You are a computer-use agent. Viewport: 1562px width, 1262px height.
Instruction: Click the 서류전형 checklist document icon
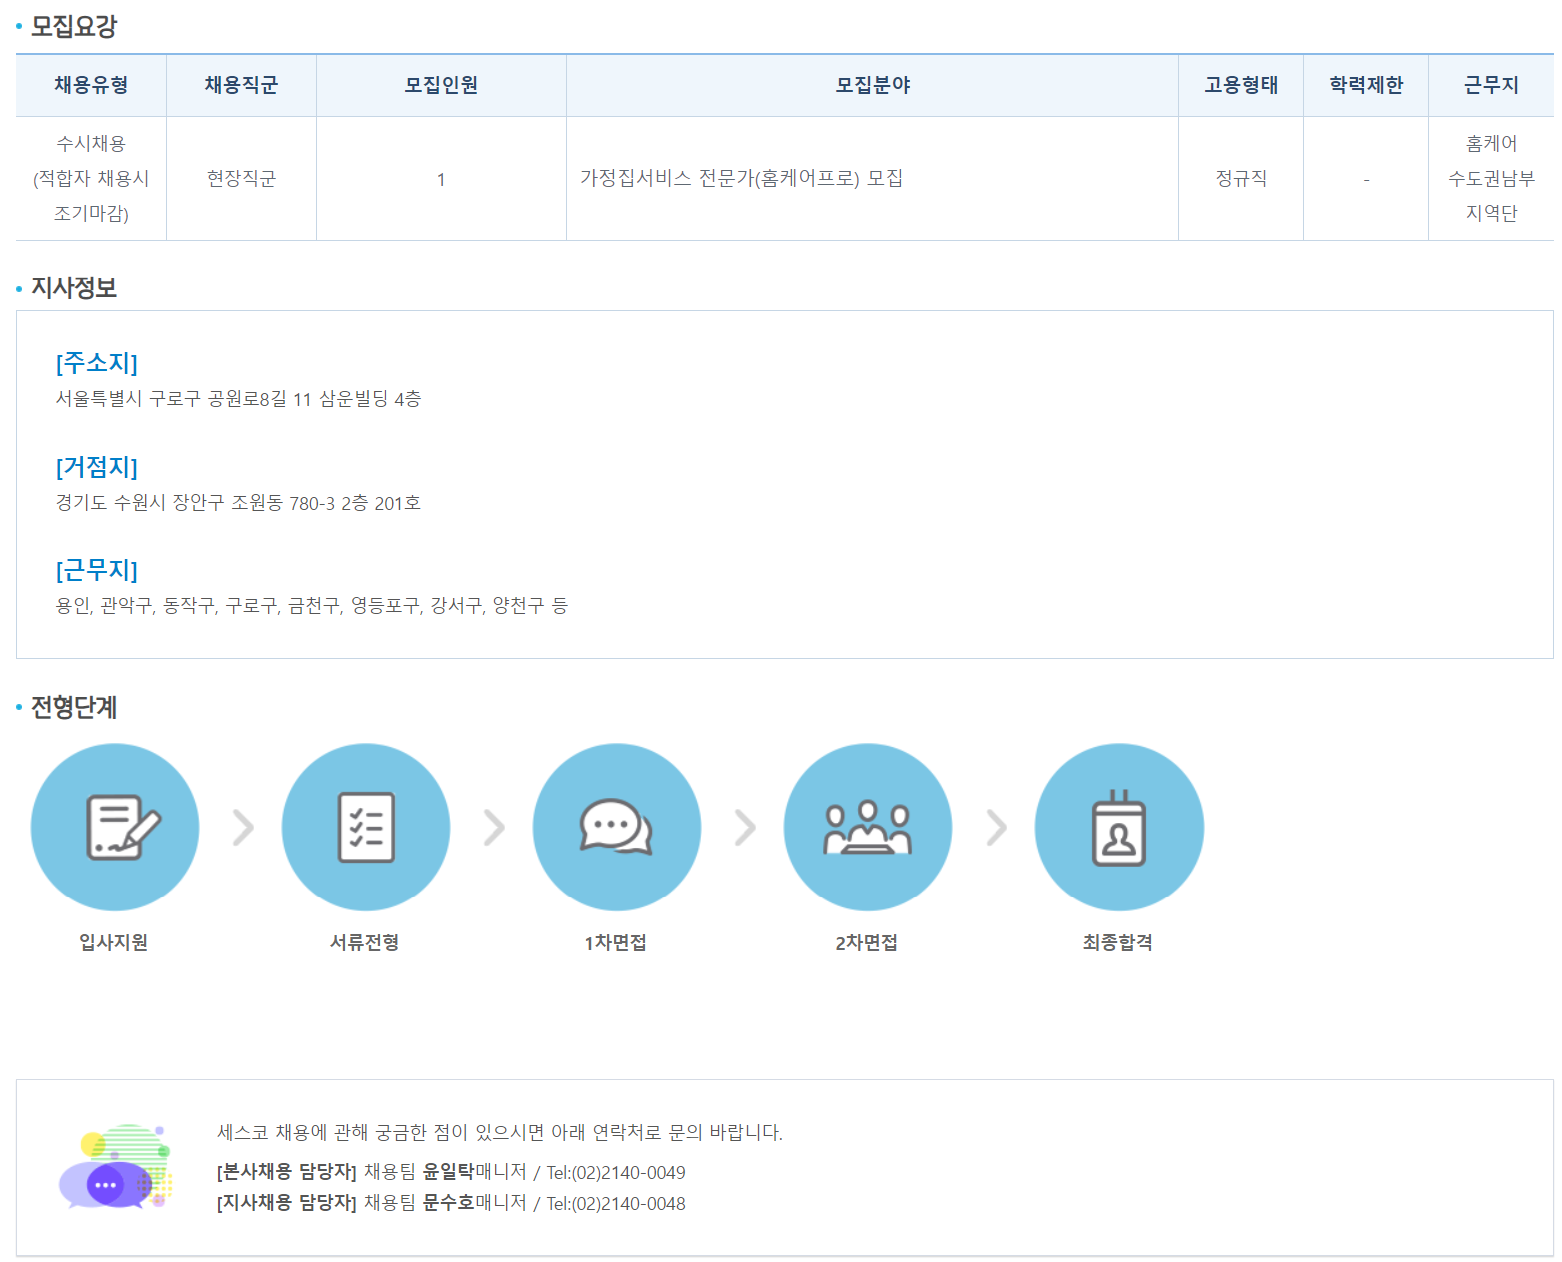(x=366, y=827)
